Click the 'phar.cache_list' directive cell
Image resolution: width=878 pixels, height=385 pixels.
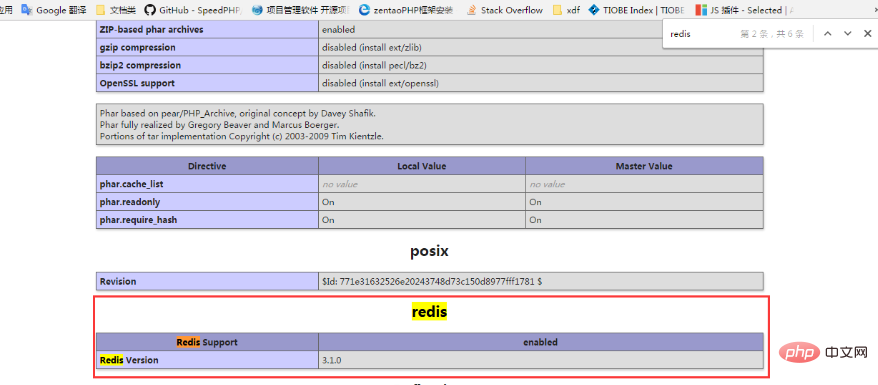tap(207, 184)
